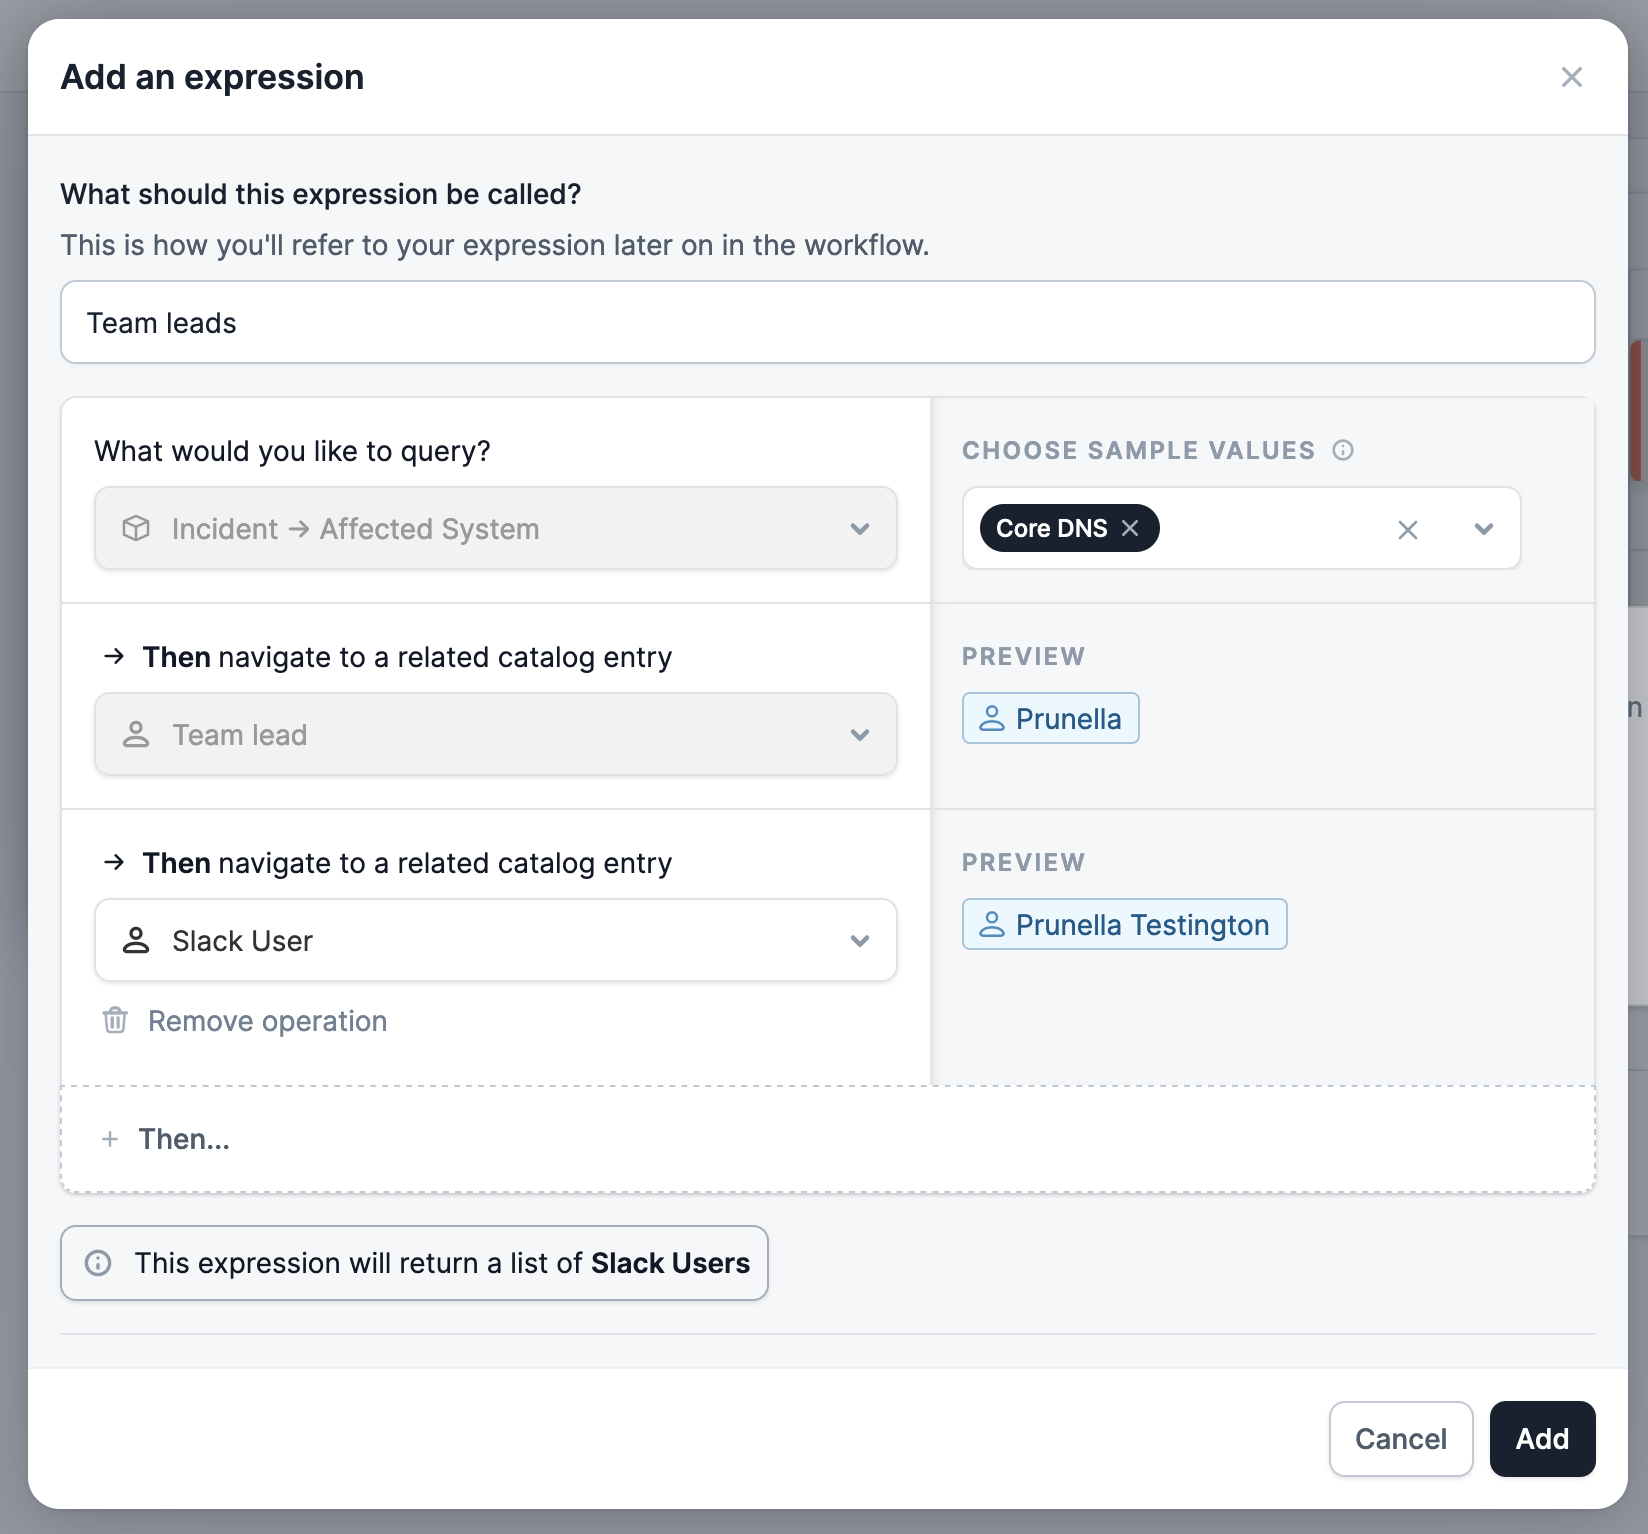Click the trash icon for Remove operation
The width and height of the screenshot is (1648, 1534).
(115, 1020)
